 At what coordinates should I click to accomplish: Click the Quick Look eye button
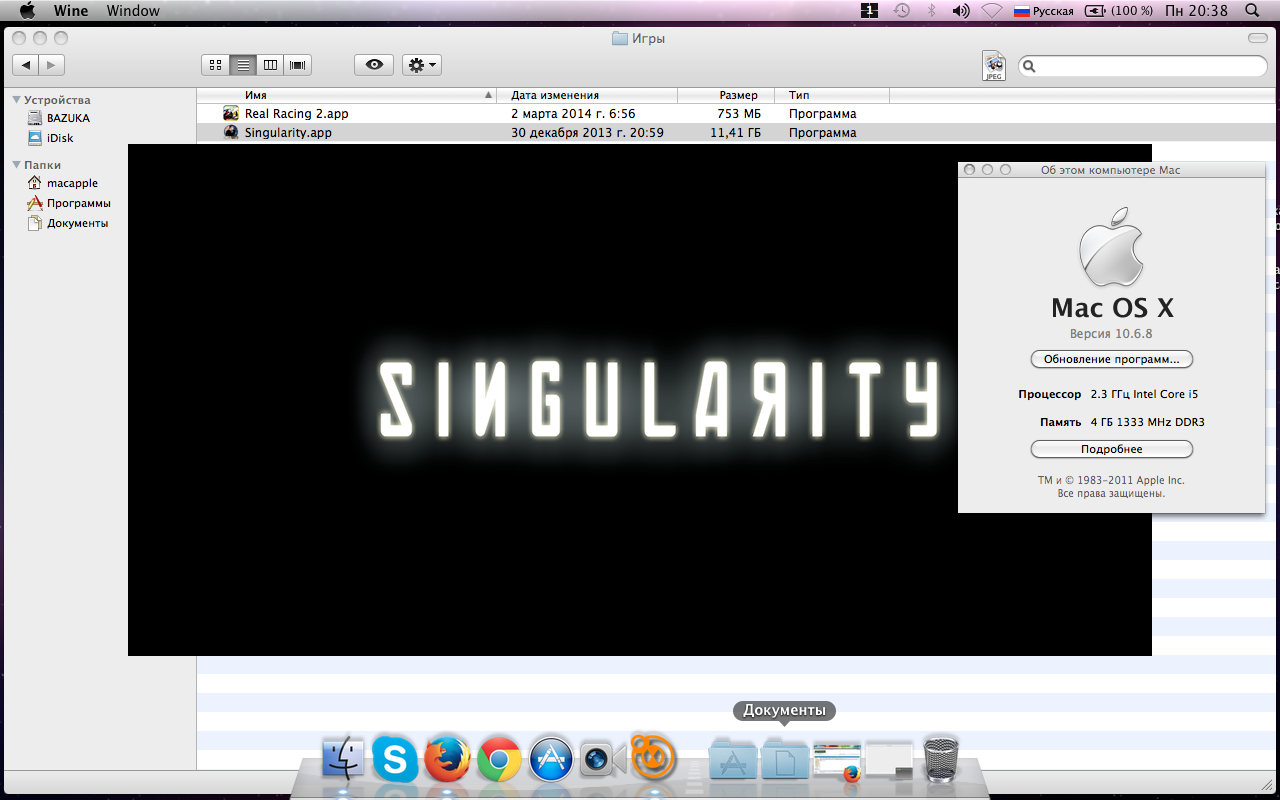pyautogui.click(x=374, y=65)
